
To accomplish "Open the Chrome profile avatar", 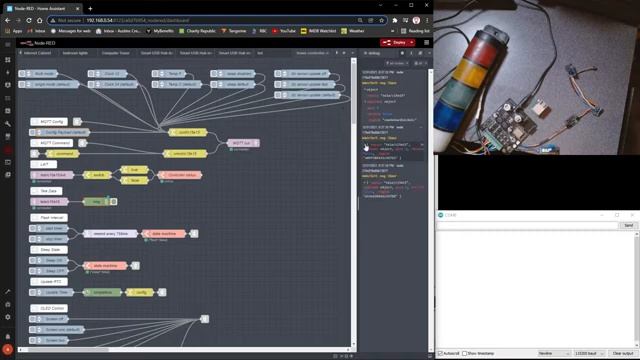I will coord(416,20).
